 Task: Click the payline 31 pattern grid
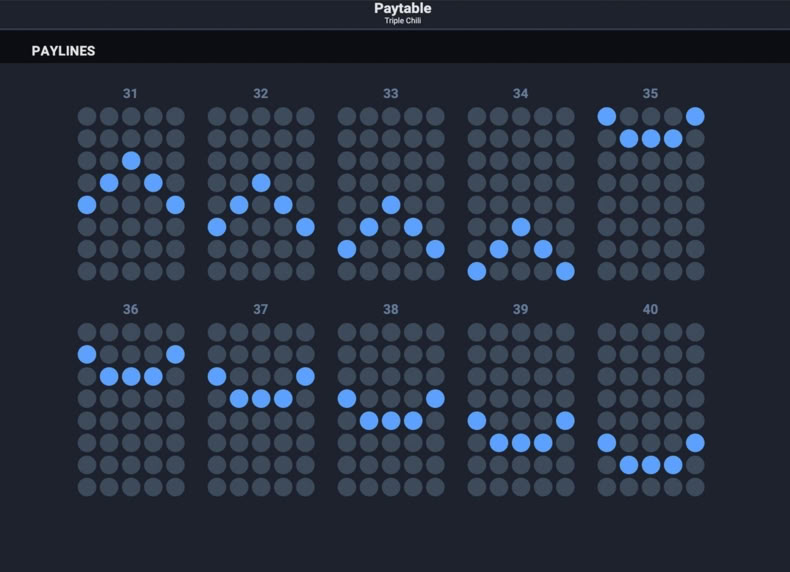point(131,194)
